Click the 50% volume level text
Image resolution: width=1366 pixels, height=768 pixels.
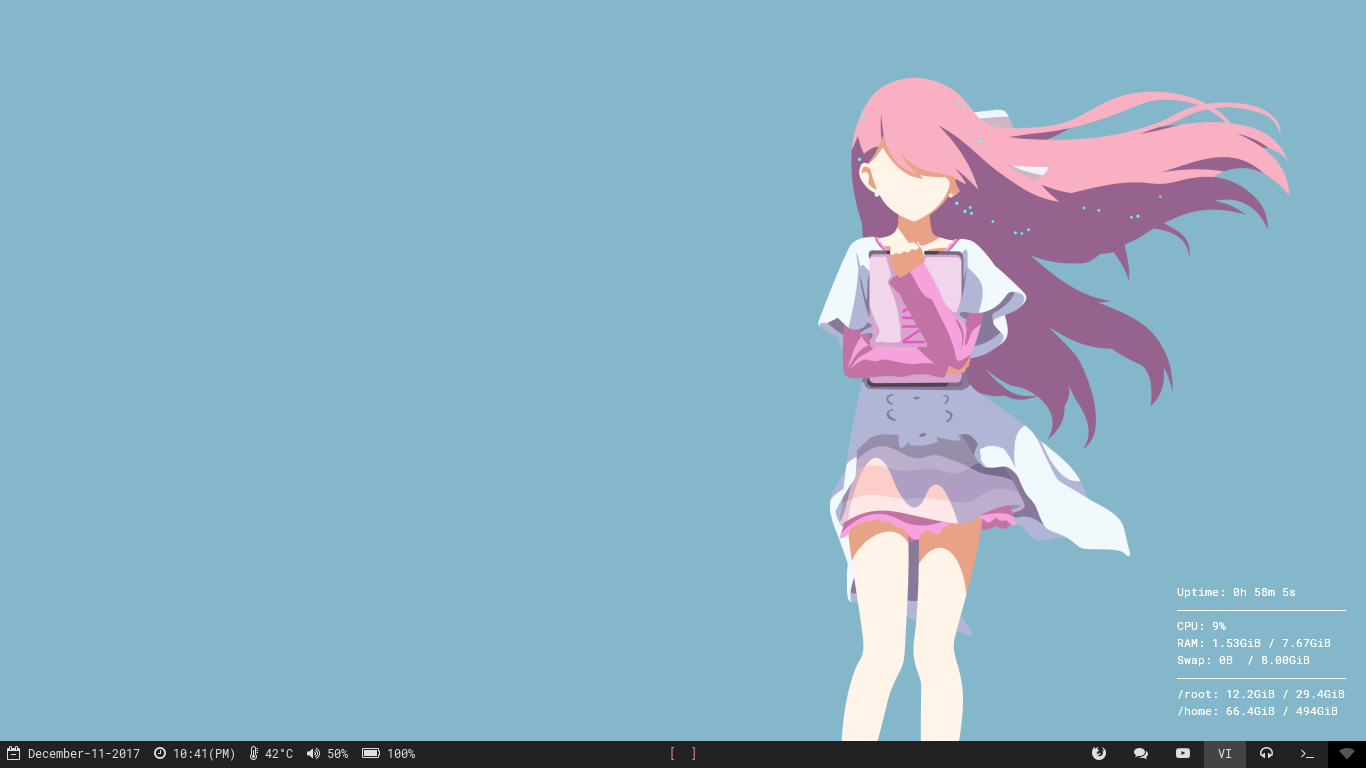coord(338,754)
